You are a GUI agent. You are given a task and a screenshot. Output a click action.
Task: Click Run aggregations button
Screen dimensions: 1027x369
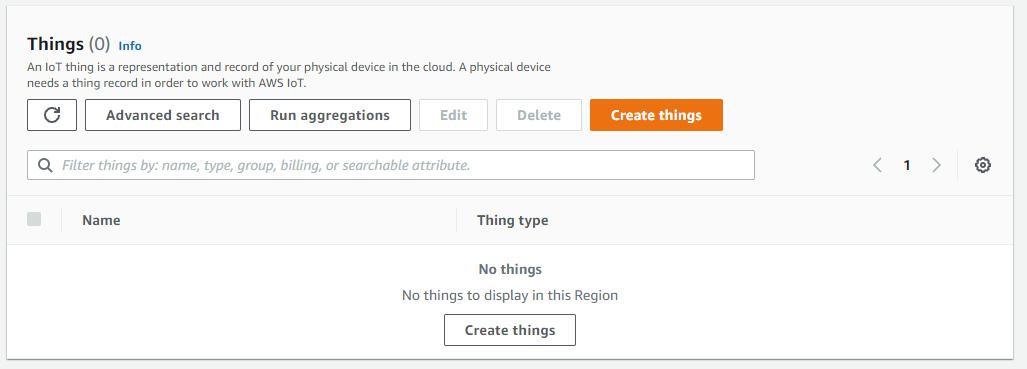click(329, 115)
